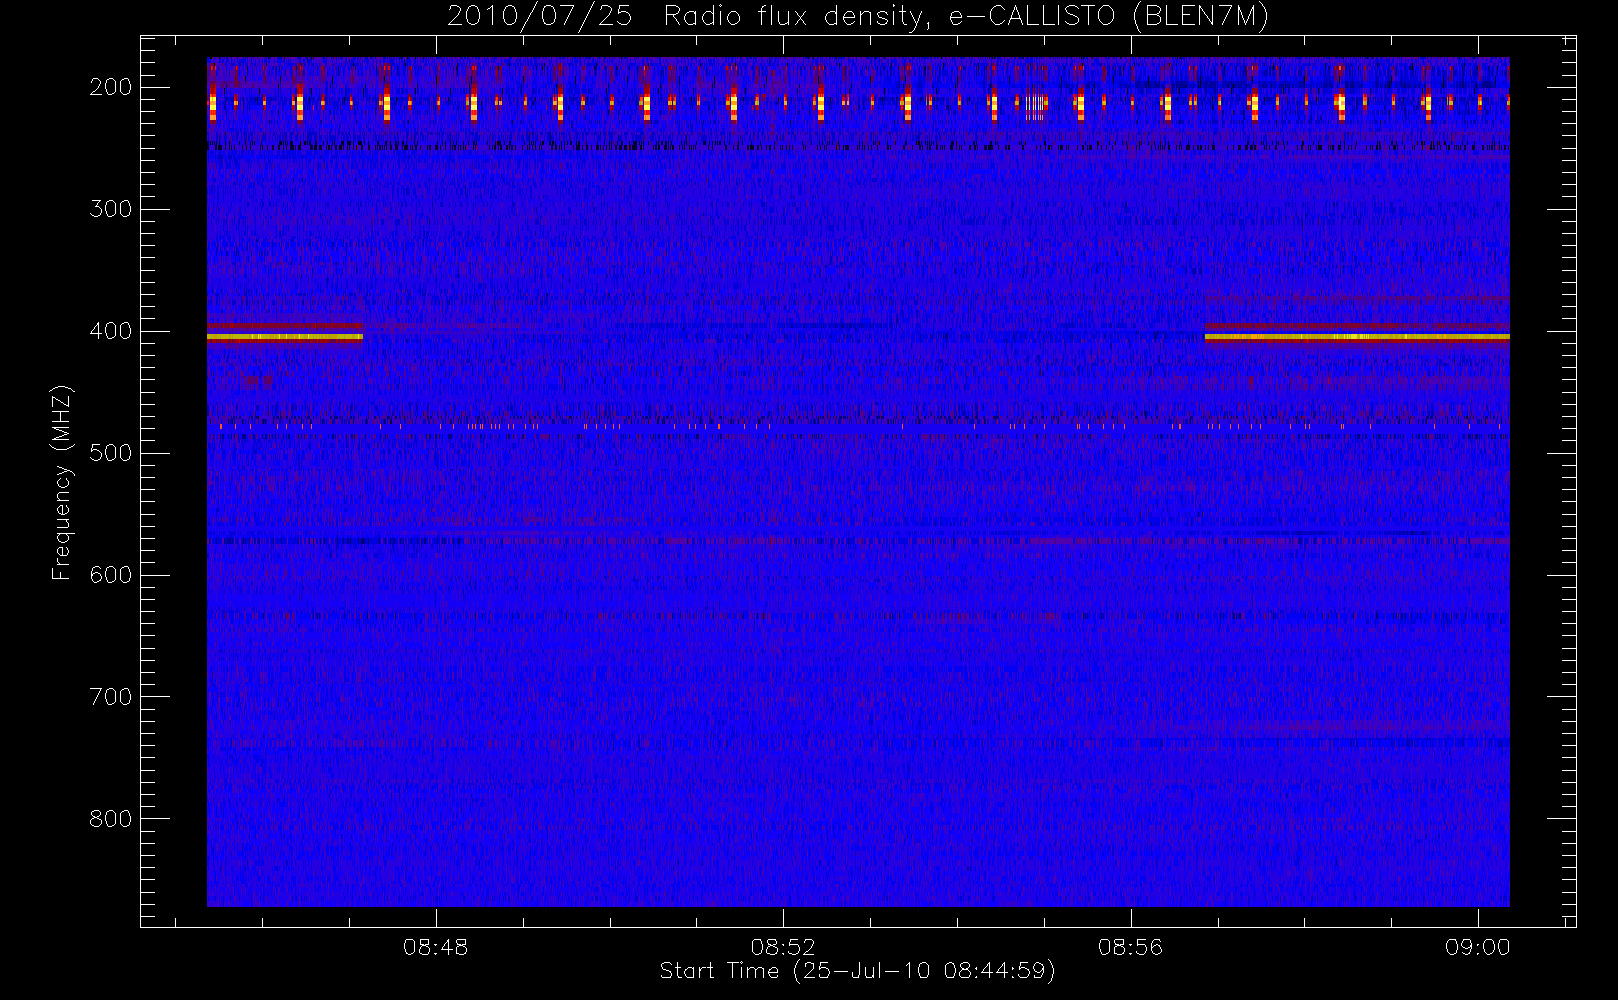Click the 09:00 time tick label
The height and width of the screenshot is (1000, 1618).
pyautogui.click(x=1477, y=947)
